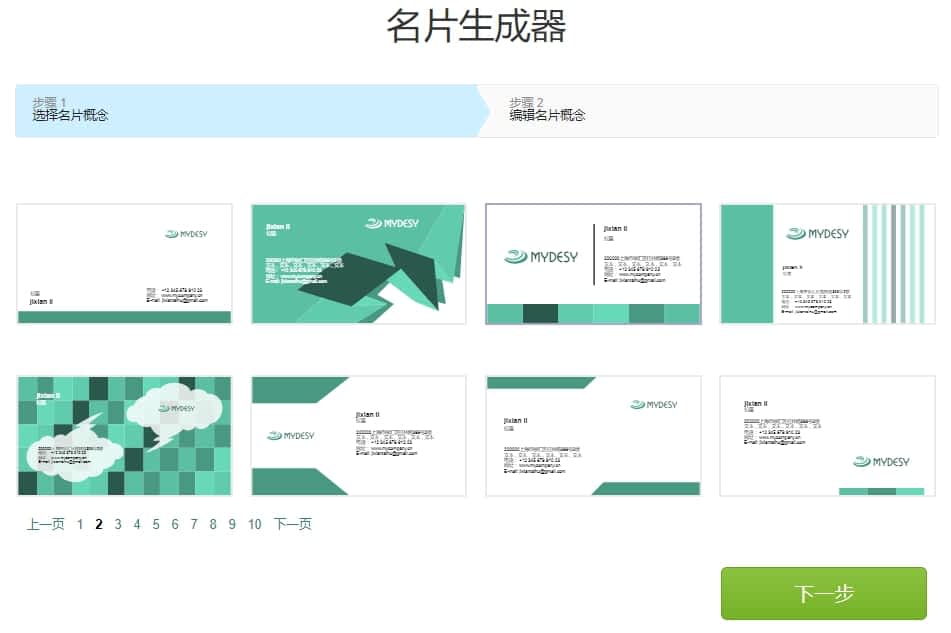
Task: Select the card with green corner bands on left
Action: click(x=358, y=436)
